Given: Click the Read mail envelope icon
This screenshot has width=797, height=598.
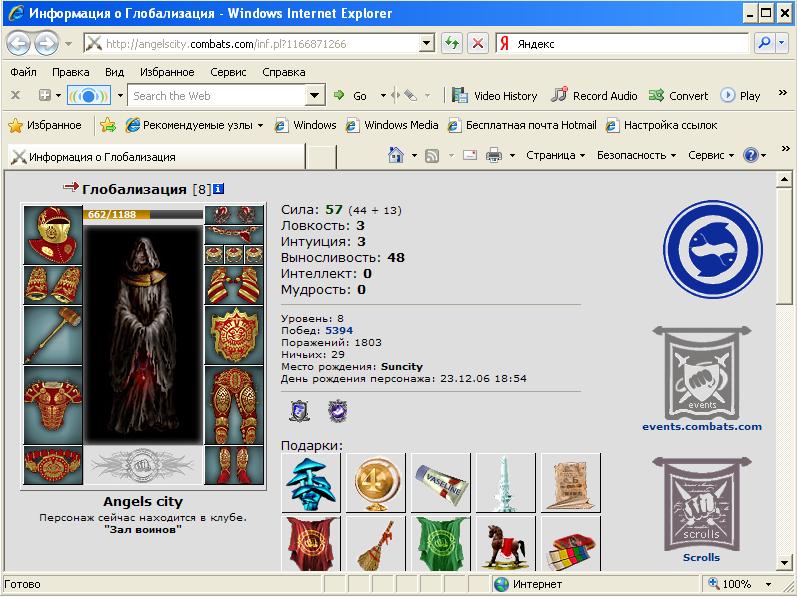Looking at the screenshot, I should (470, 155).
